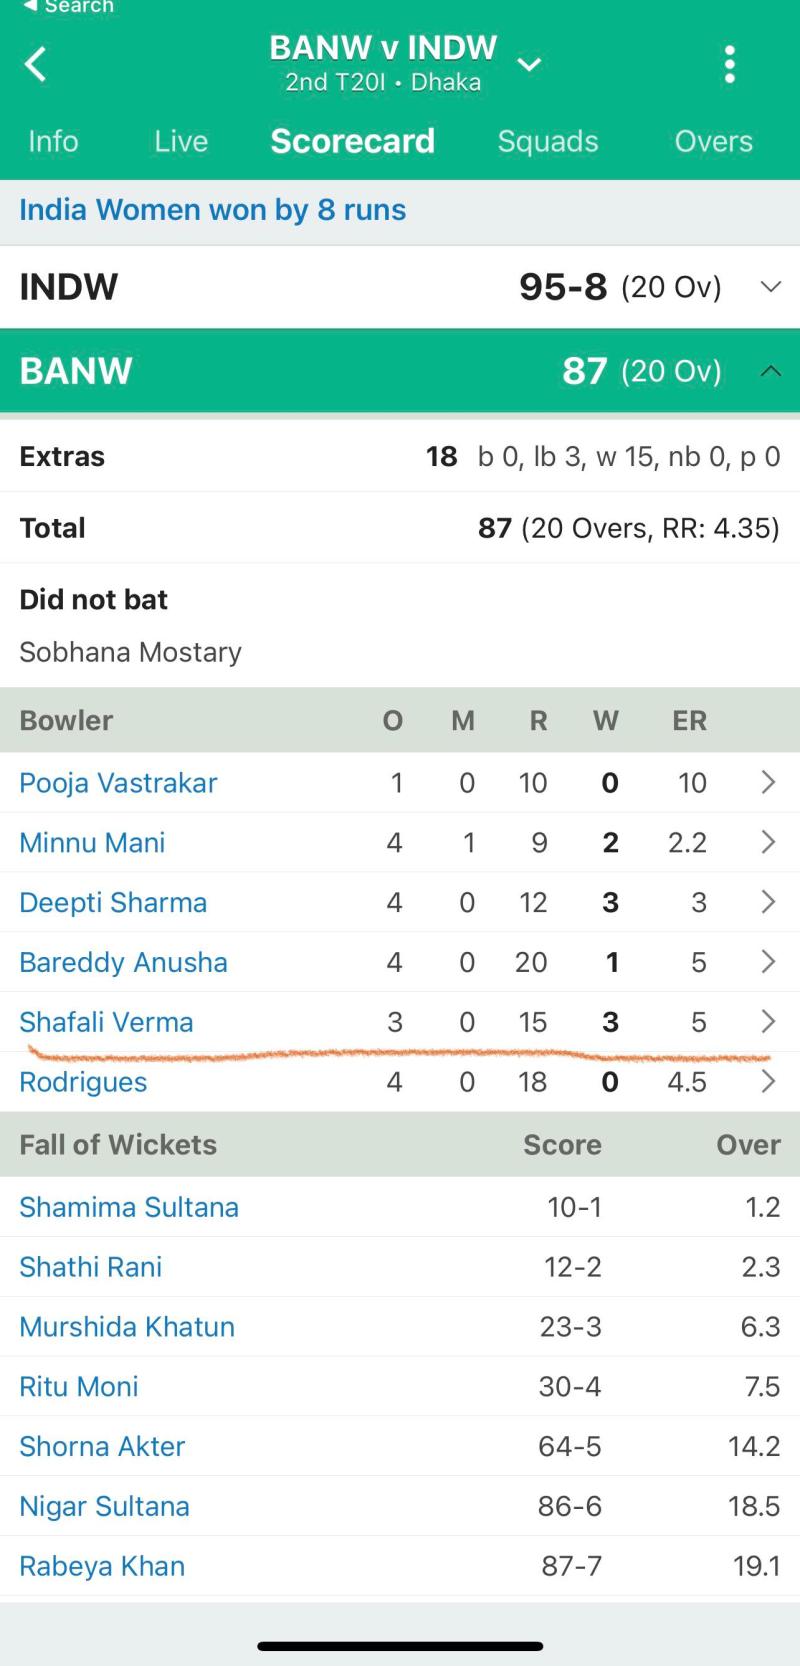Open the Overs tab
Screen dimensions: 800x1666
[713, 141]
